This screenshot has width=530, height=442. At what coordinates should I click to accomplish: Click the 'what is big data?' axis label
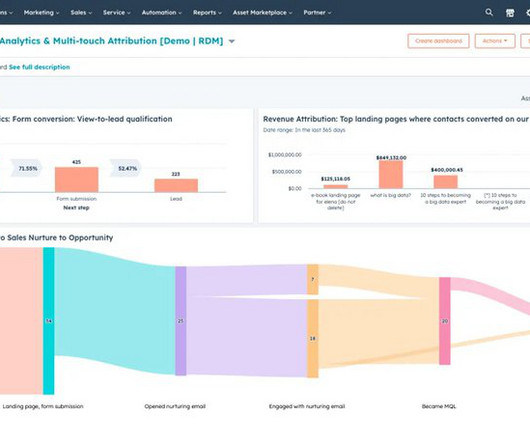[391, 195]
